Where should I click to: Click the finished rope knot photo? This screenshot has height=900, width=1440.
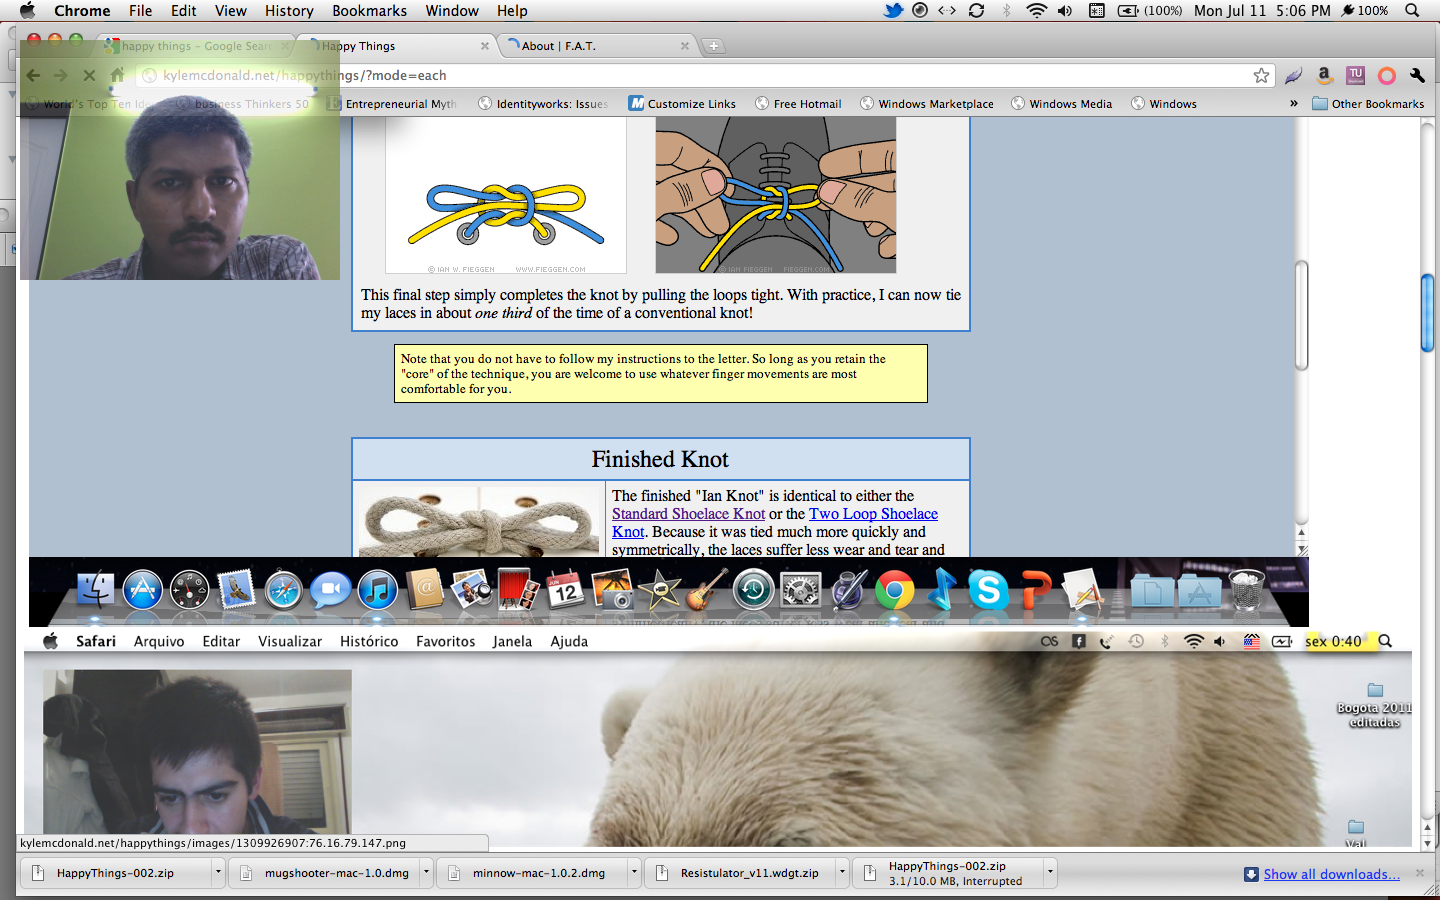(479, 520)
